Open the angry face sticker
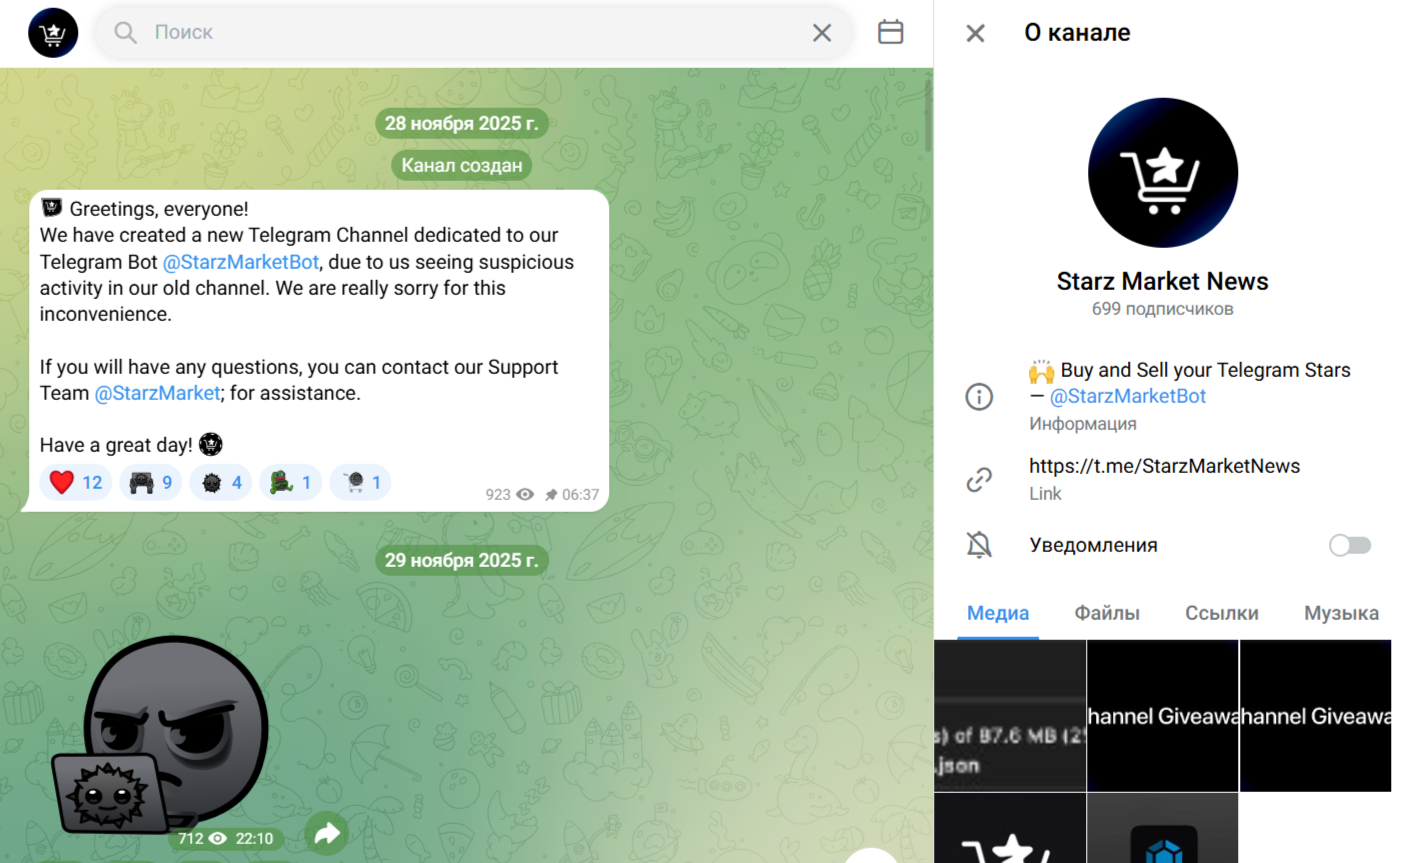 coord(161,735)
